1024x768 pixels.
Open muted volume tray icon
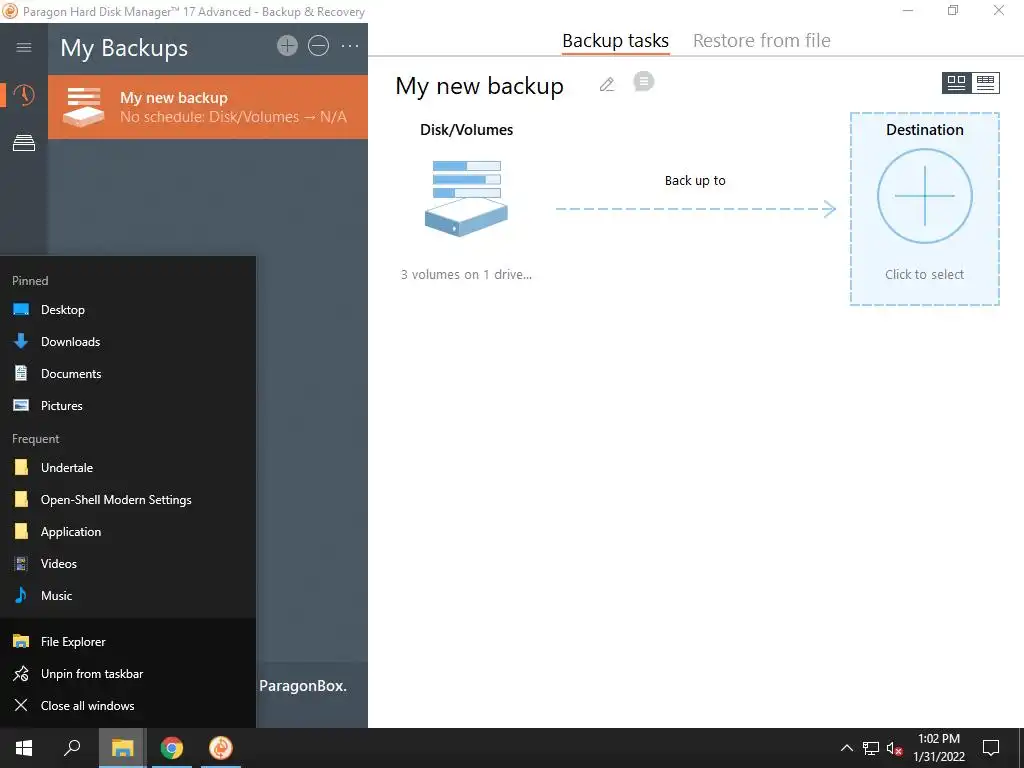(x=894, y=748)
